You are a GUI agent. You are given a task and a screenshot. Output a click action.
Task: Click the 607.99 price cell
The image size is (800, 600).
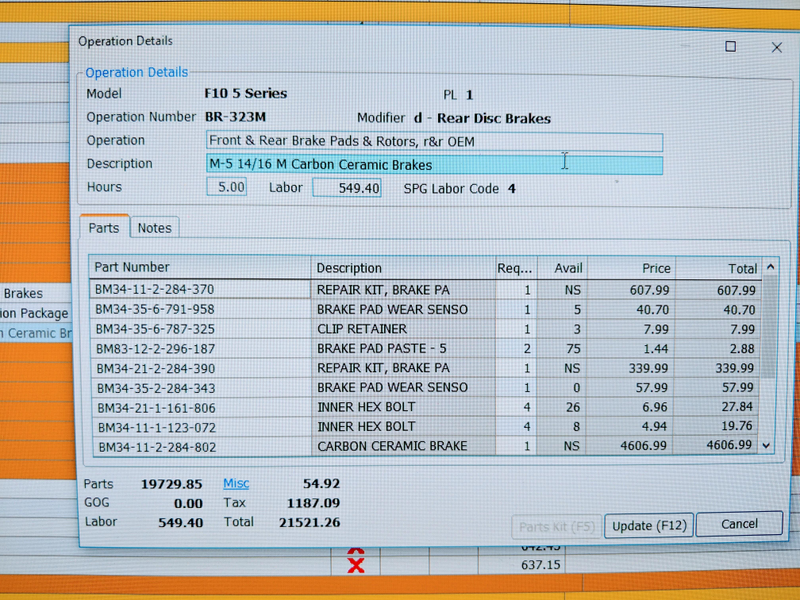pyautogui.click(x=632, y=290)
